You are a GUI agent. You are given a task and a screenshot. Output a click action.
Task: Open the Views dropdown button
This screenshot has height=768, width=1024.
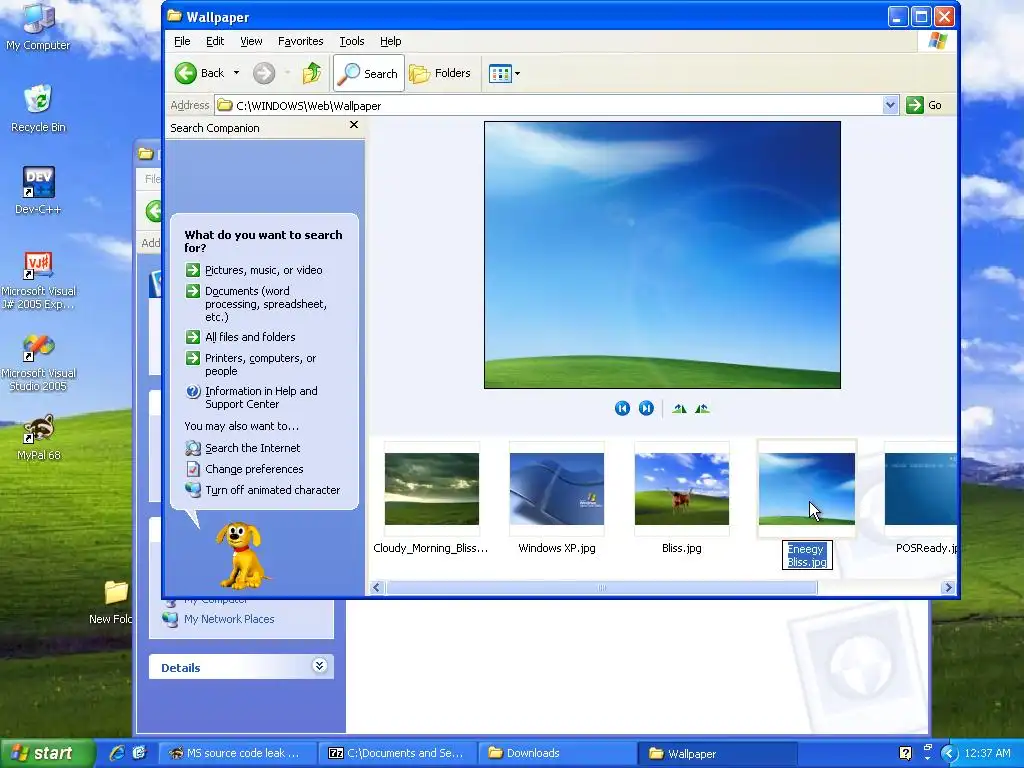point(504,73)
